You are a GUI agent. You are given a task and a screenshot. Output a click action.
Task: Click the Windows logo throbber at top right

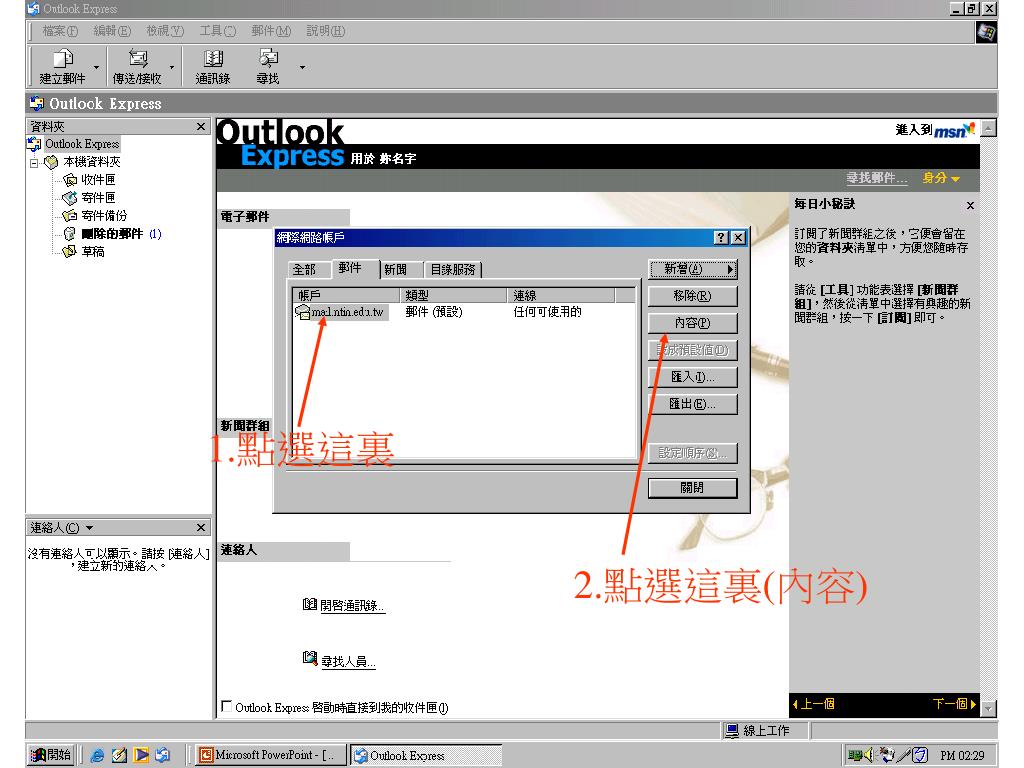986,32
